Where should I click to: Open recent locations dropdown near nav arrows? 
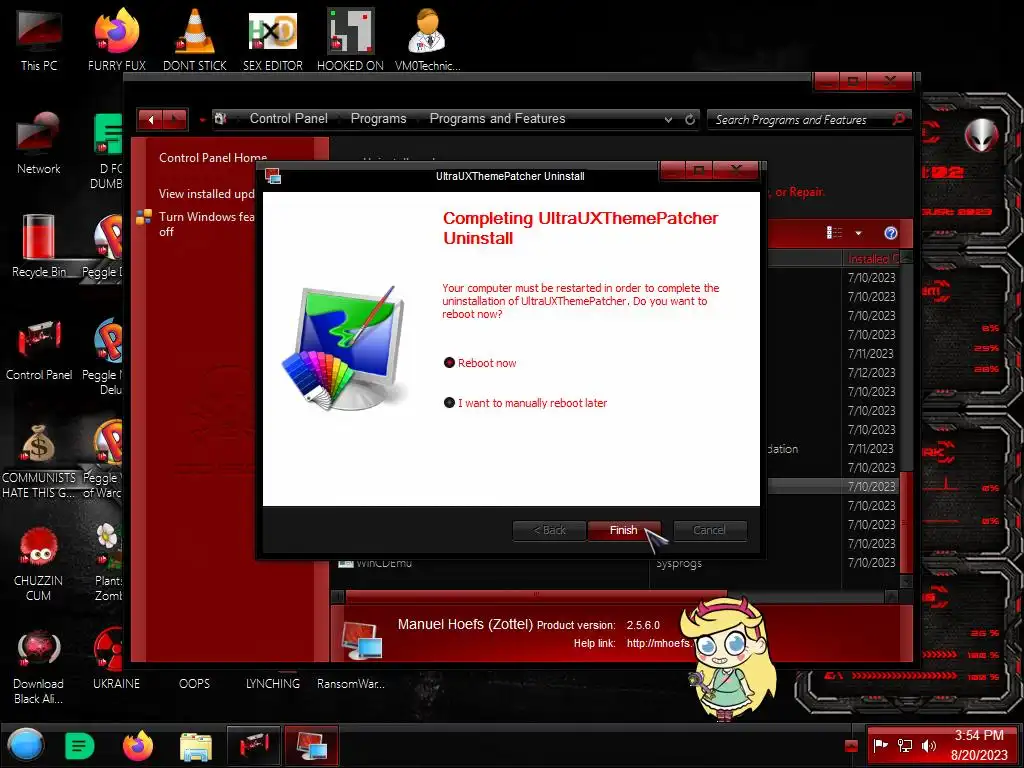202,120
